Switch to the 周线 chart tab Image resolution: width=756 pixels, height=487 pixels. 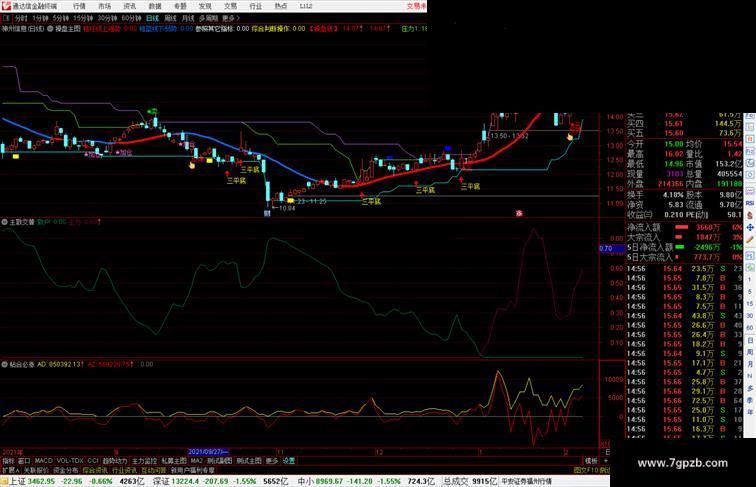pos(171,18)
